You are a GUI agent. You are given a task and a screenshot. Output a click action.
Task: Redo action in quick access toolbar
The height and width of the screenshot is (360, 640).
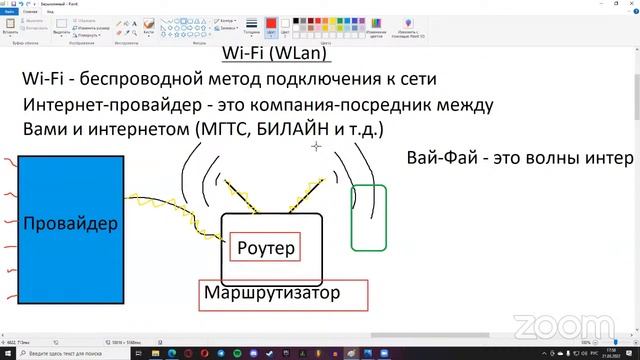pos(28,4)
